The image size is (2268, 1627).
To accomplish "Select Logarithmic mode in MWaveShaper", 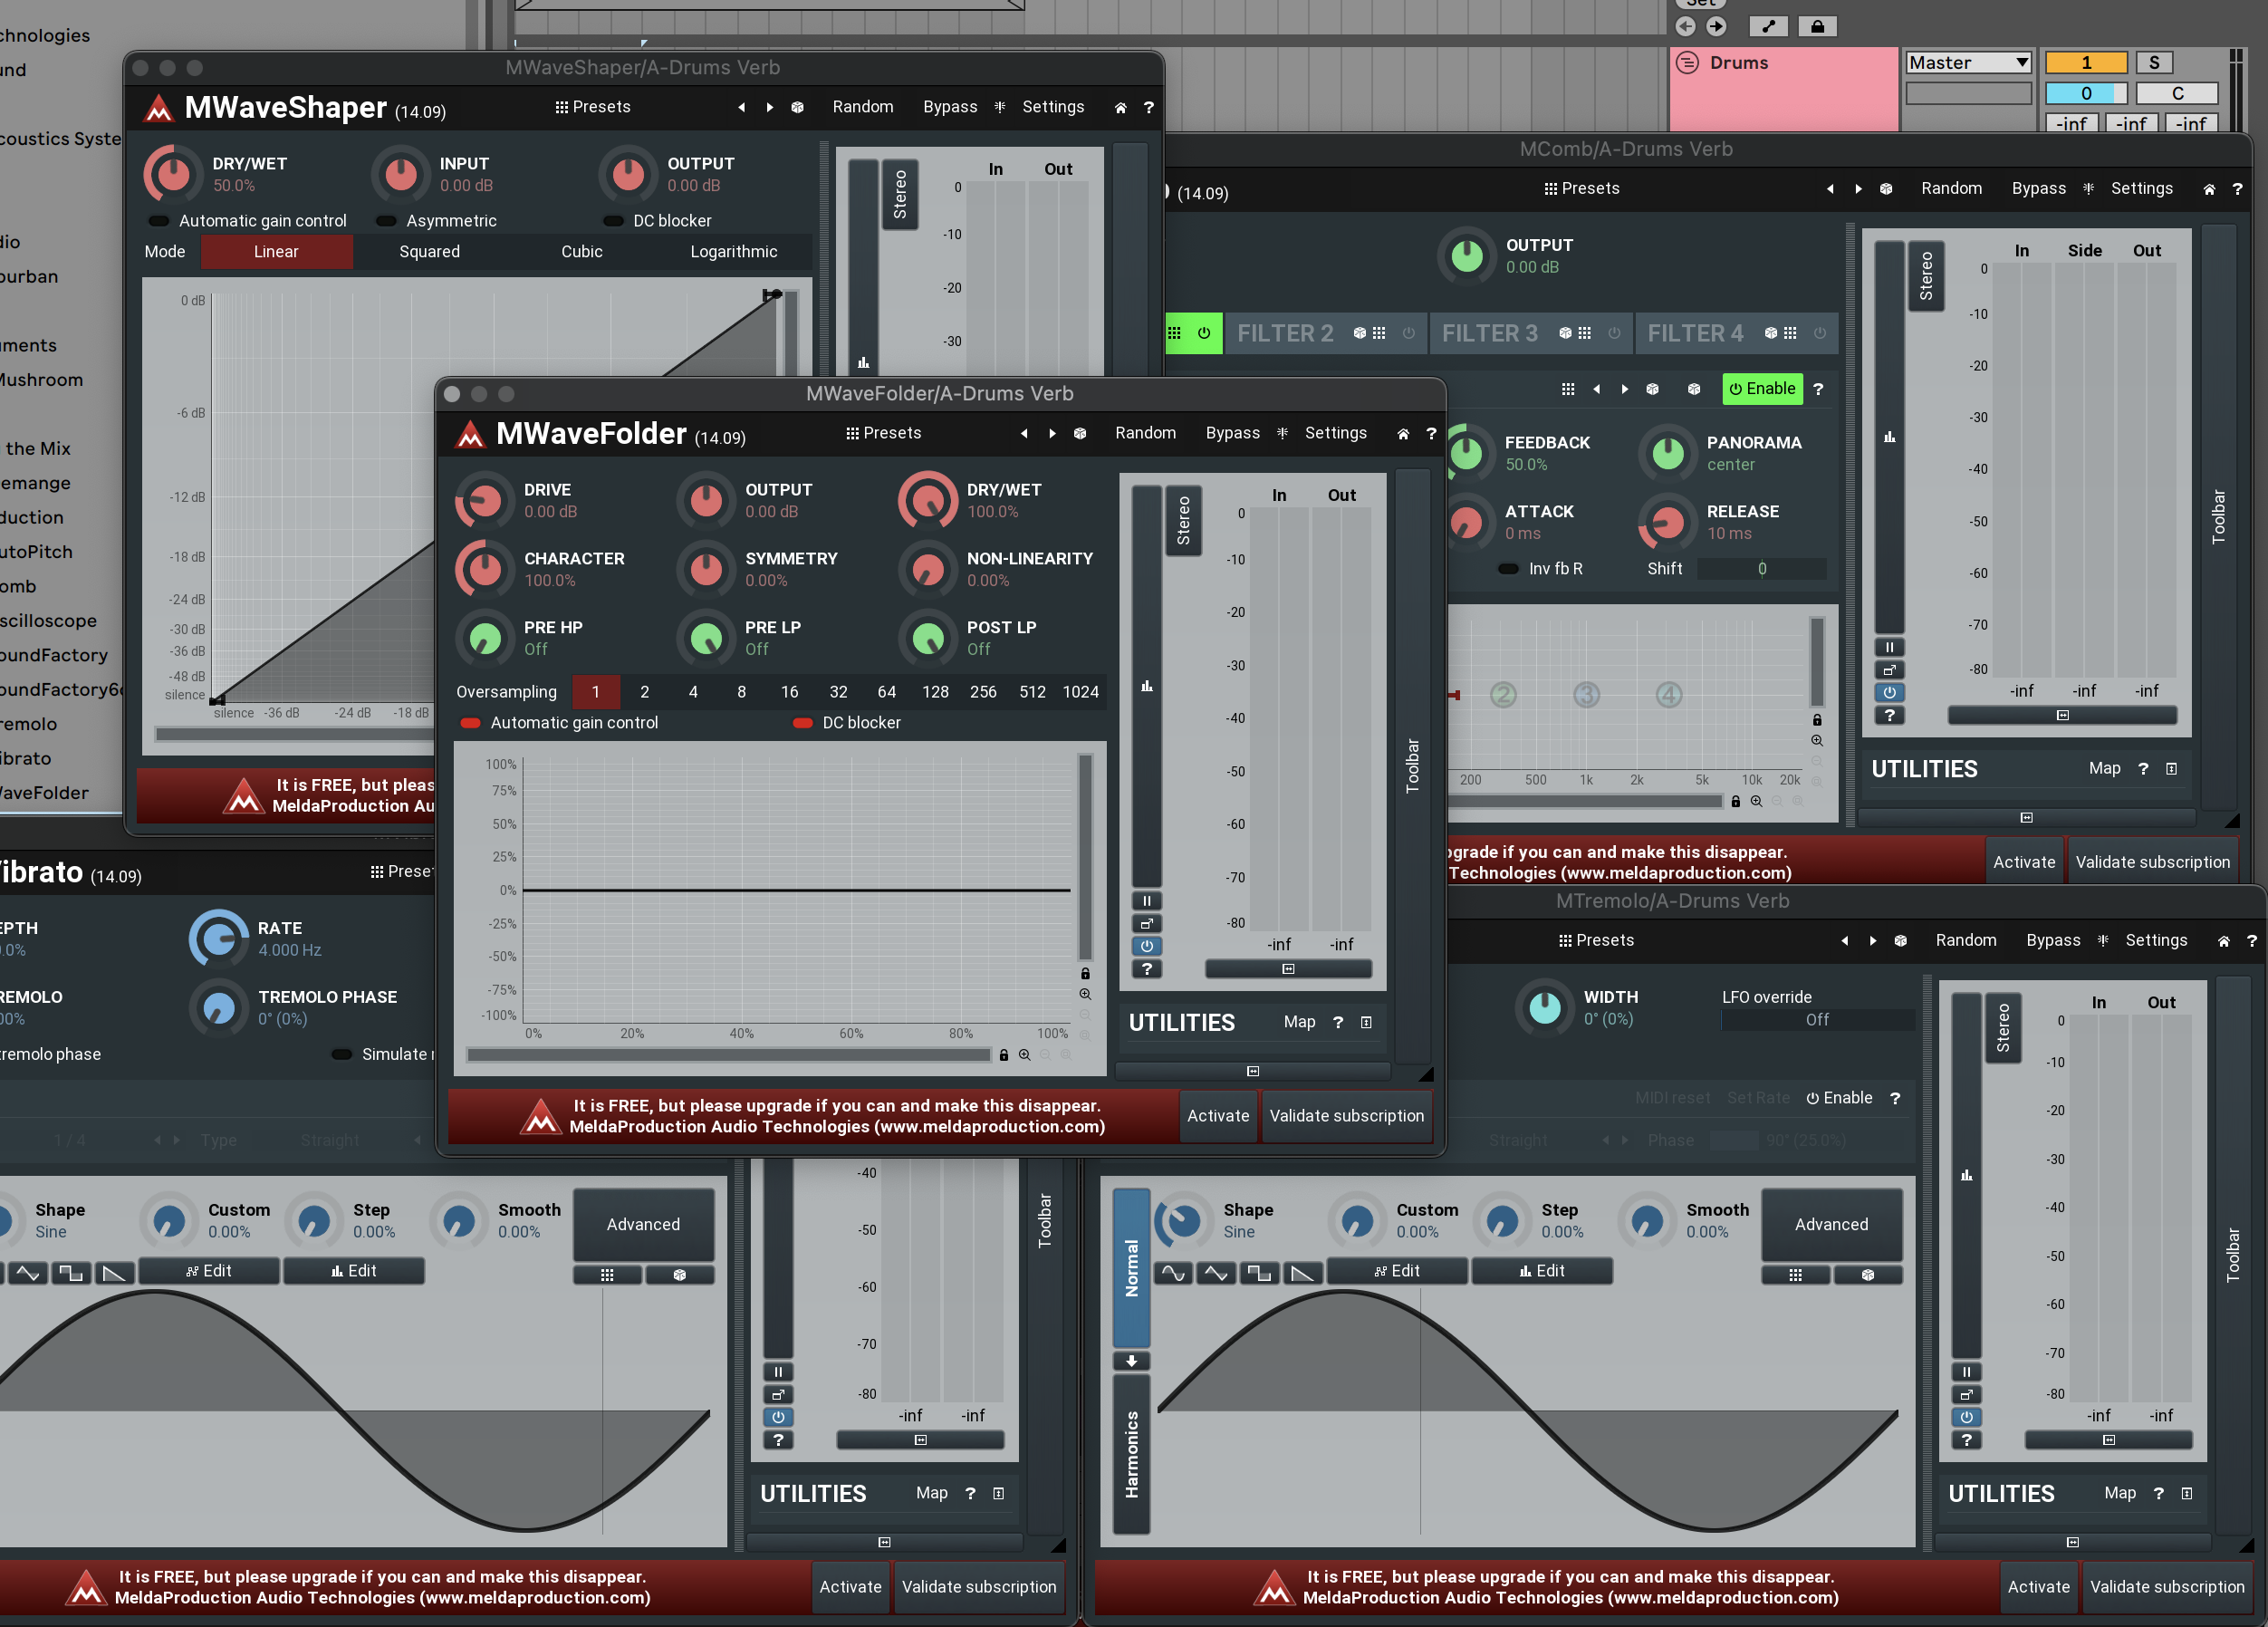I will coord(734,252).
